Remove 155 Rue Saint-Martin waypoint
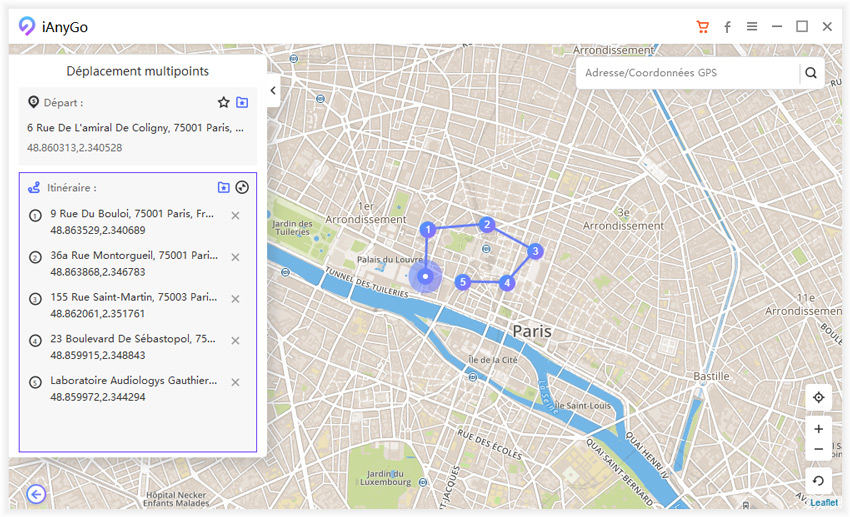This screenshot has height=517, width=850. point(235,299)
